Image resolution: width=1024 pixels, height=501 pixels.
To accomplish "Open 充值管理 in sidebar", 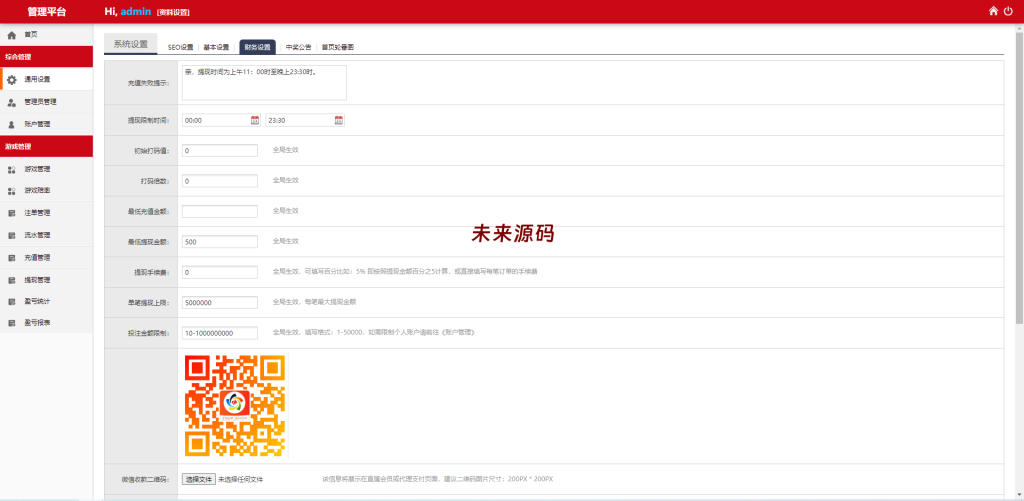I will (46, 257).
